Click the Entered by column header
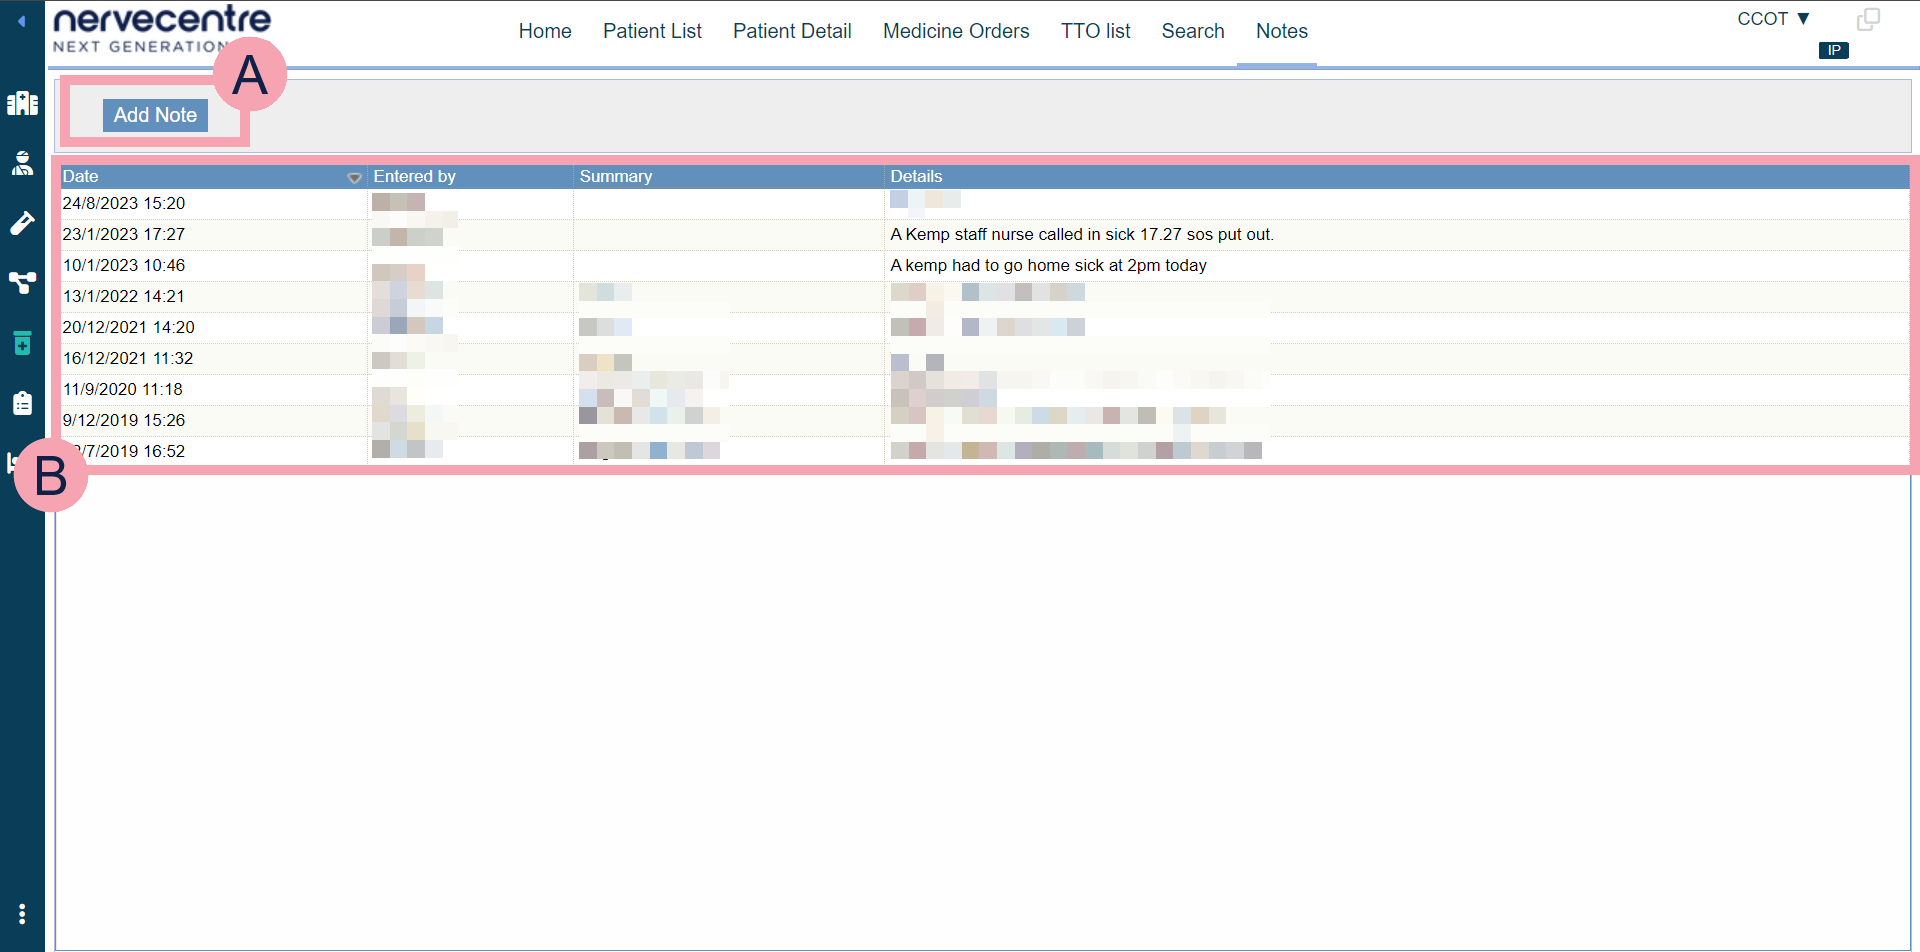 tap(414, 177)
